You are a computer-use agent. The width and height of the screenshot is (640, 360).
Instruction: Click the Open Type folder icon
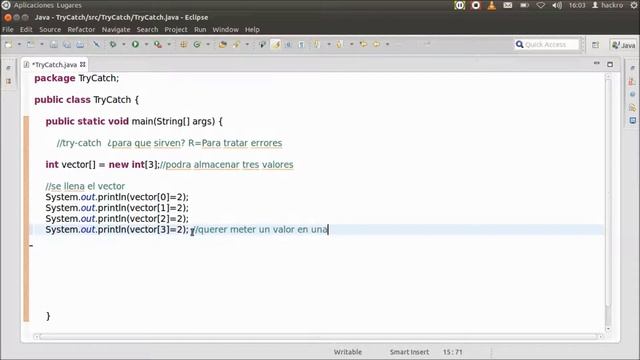(x=222, y=44)
